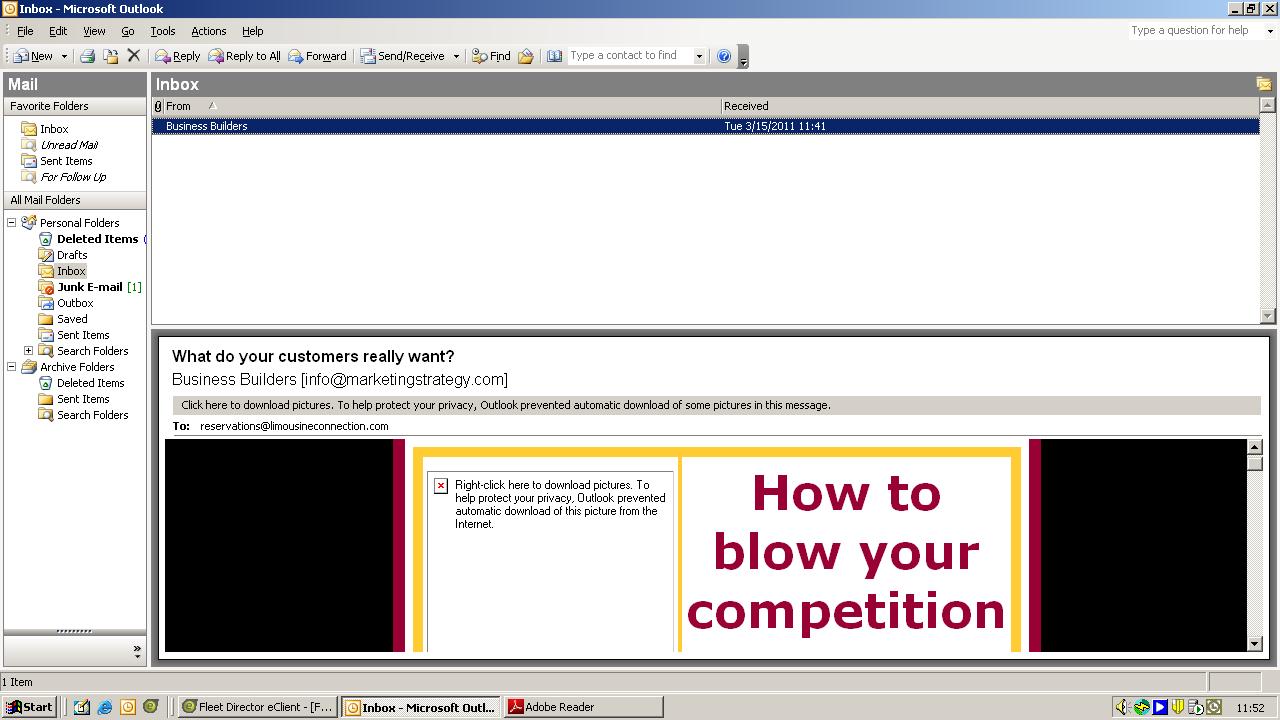Click the Reply to All toolbar button
This screenshot has height=720, width=1280.
(244, 56)
